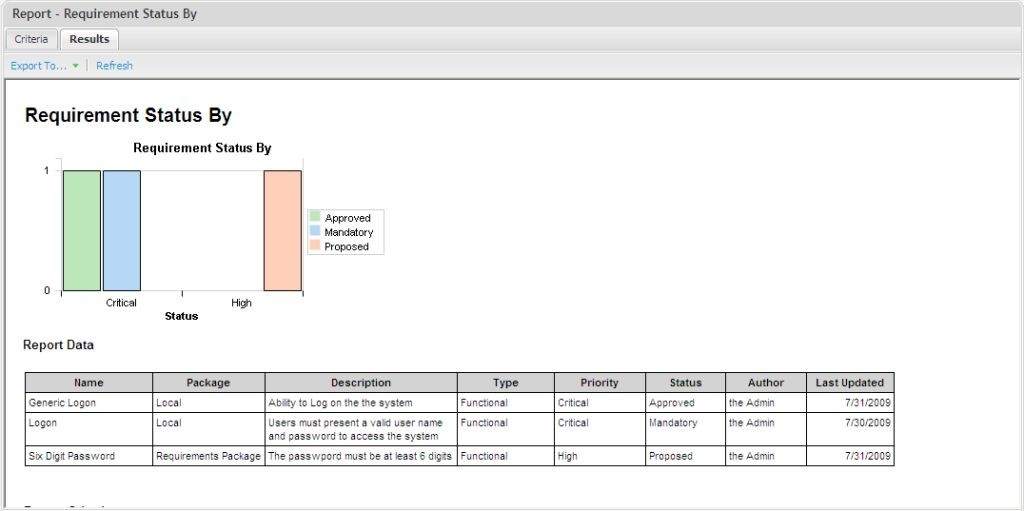The width and height of the screenshot is (1024, 511).
Task: Click the blue Mandatory bar in chart
Action: (122, 230)
